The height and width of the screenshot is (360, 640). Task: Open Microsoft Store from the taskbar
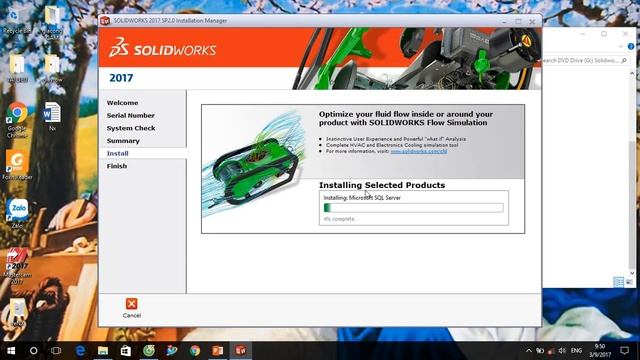point(126,351)
